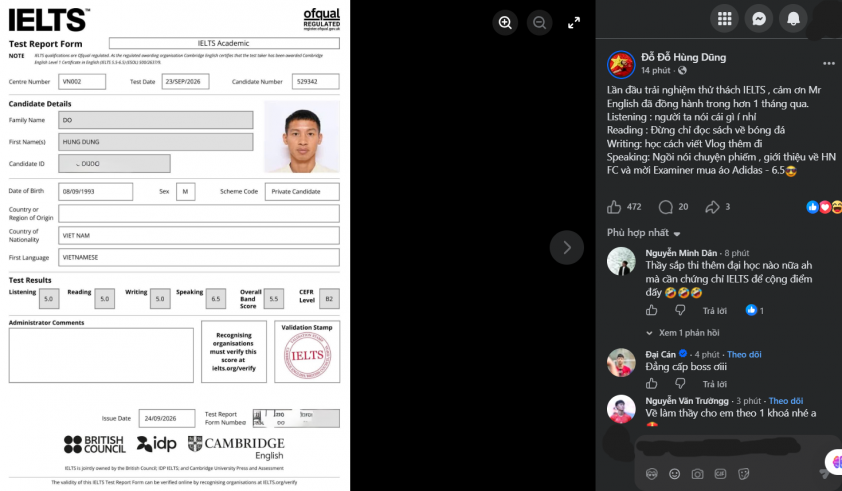842x491 pixels.
Task: View reaction on Minh Dân's comment
Action: 754,310
